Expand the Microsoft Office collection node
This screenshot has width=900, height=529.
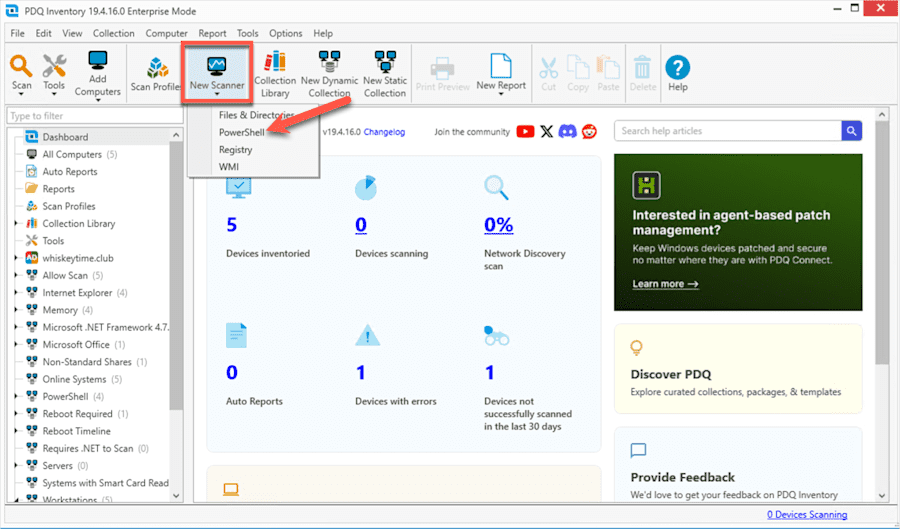click(x=16, y=344)
